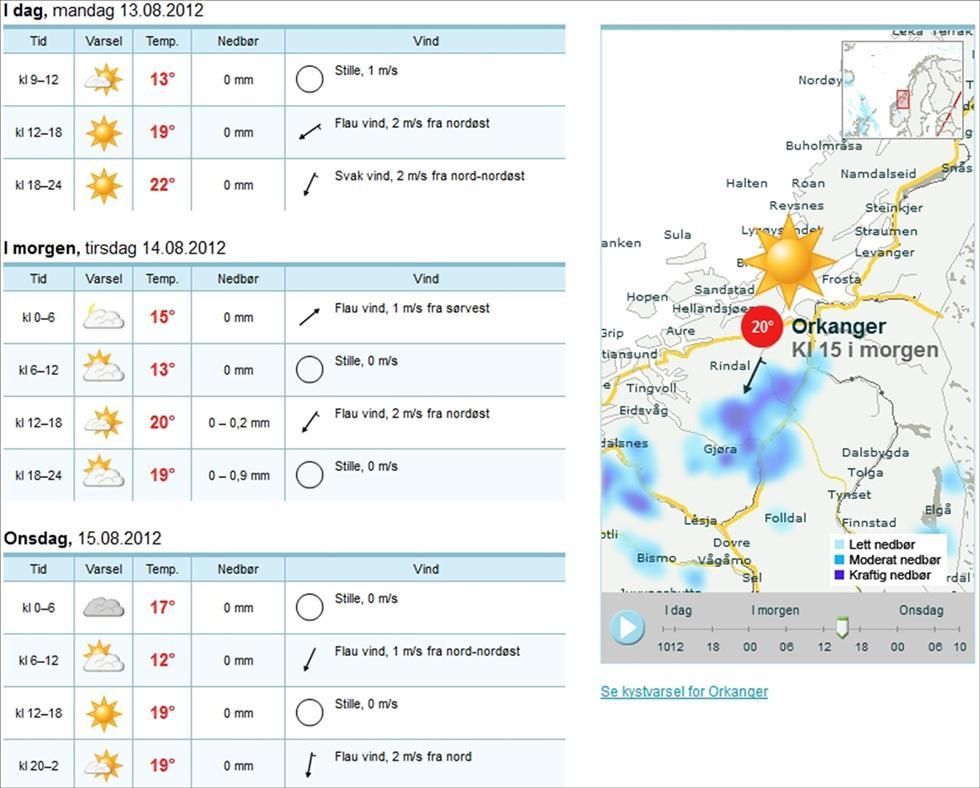Click the timeline slider handle
The height and width of the screenshot is (788, 980).
[842, 628]
